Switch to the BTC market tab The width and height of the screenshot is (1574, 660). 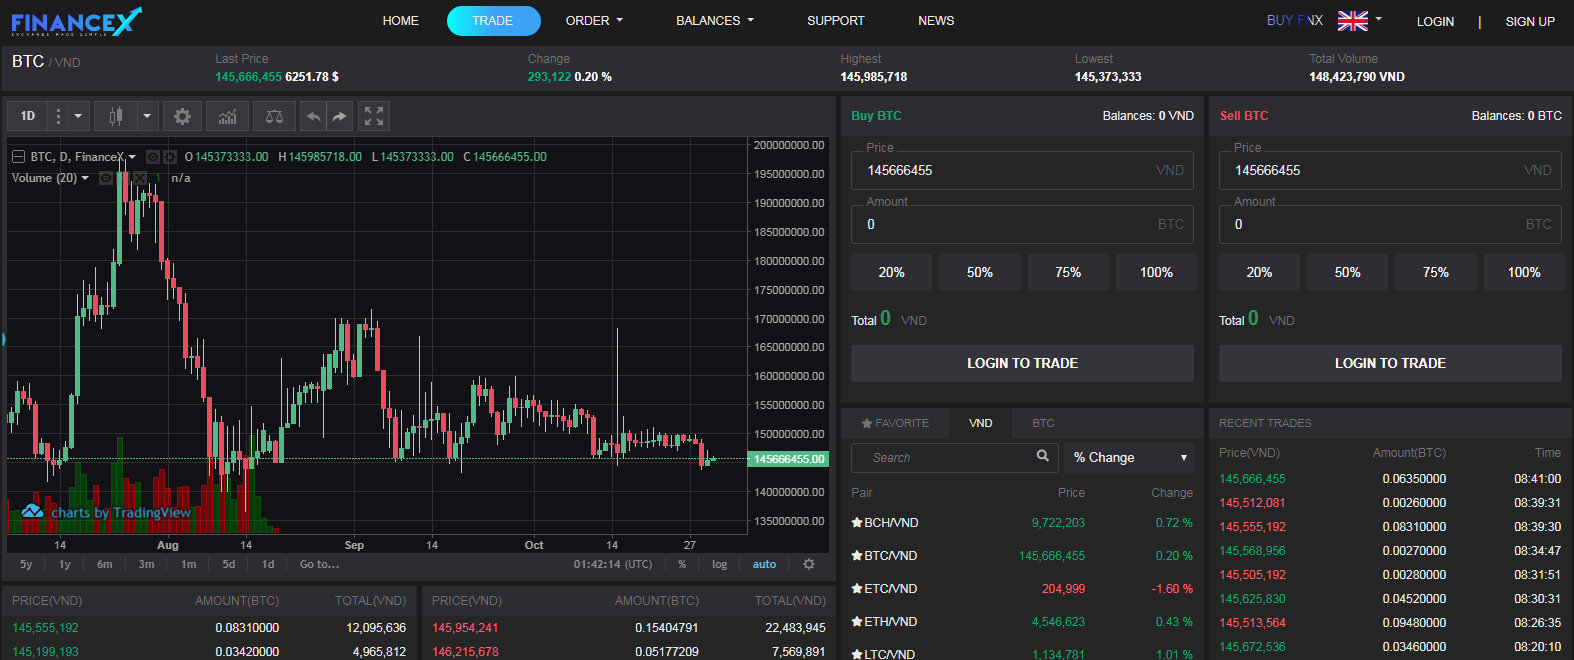(1043, 423)
